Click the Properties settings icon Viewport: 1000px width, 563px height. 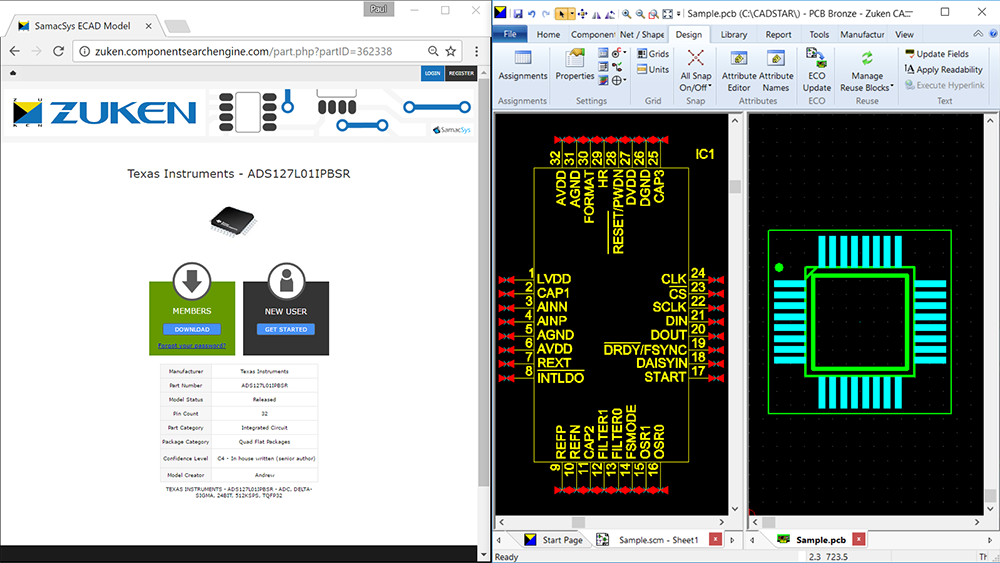tap(575, 65)
